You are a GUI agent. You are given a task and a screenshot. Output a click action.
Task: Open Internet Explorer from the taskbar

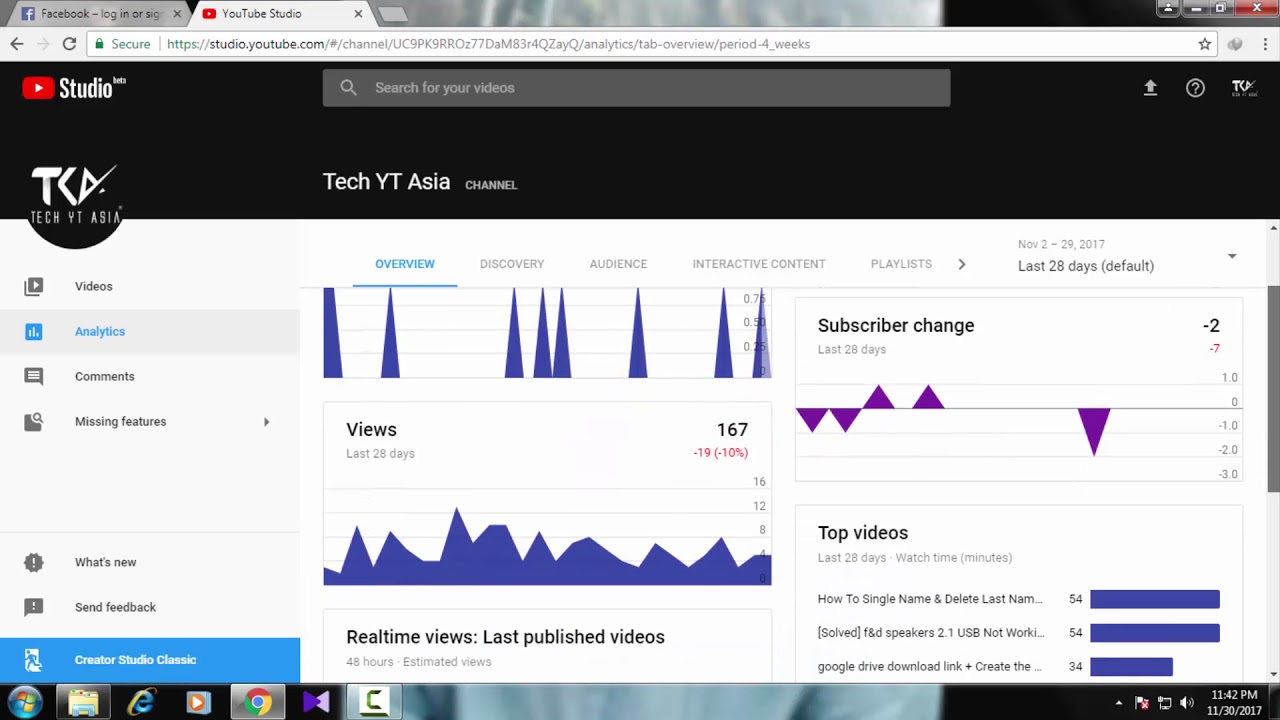click(141, 702)
